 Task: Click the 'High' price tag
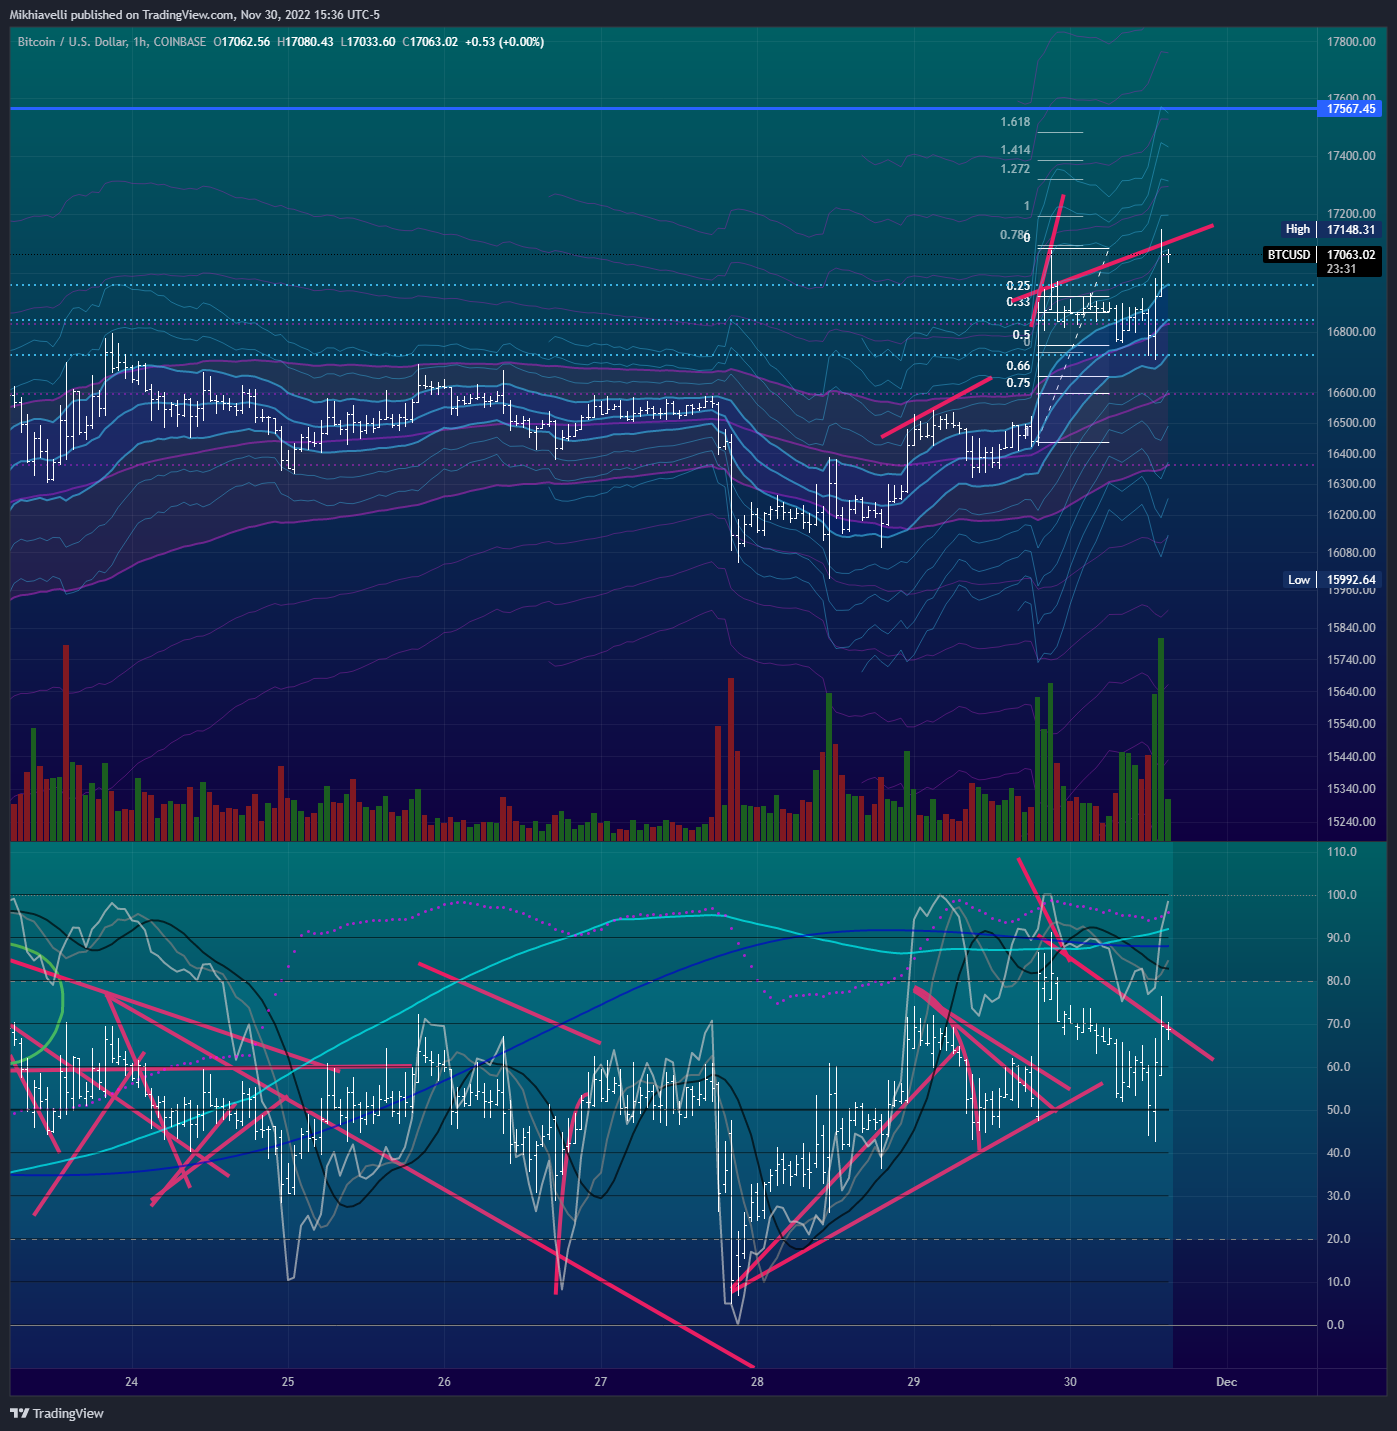click(1298, 229)
